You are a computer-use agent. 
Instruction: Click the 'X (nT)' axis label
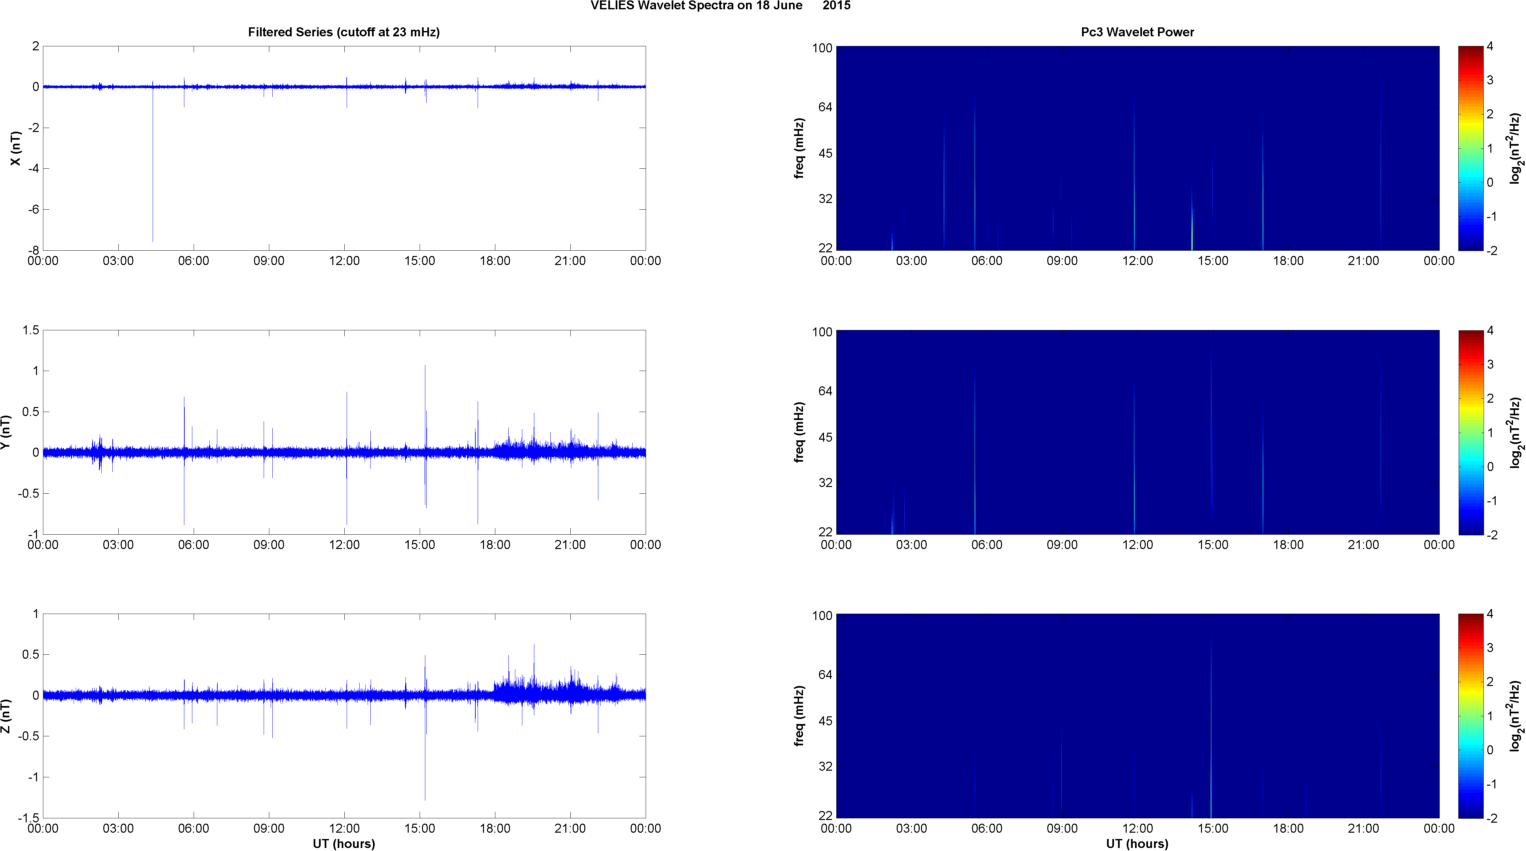coord(15,148)
